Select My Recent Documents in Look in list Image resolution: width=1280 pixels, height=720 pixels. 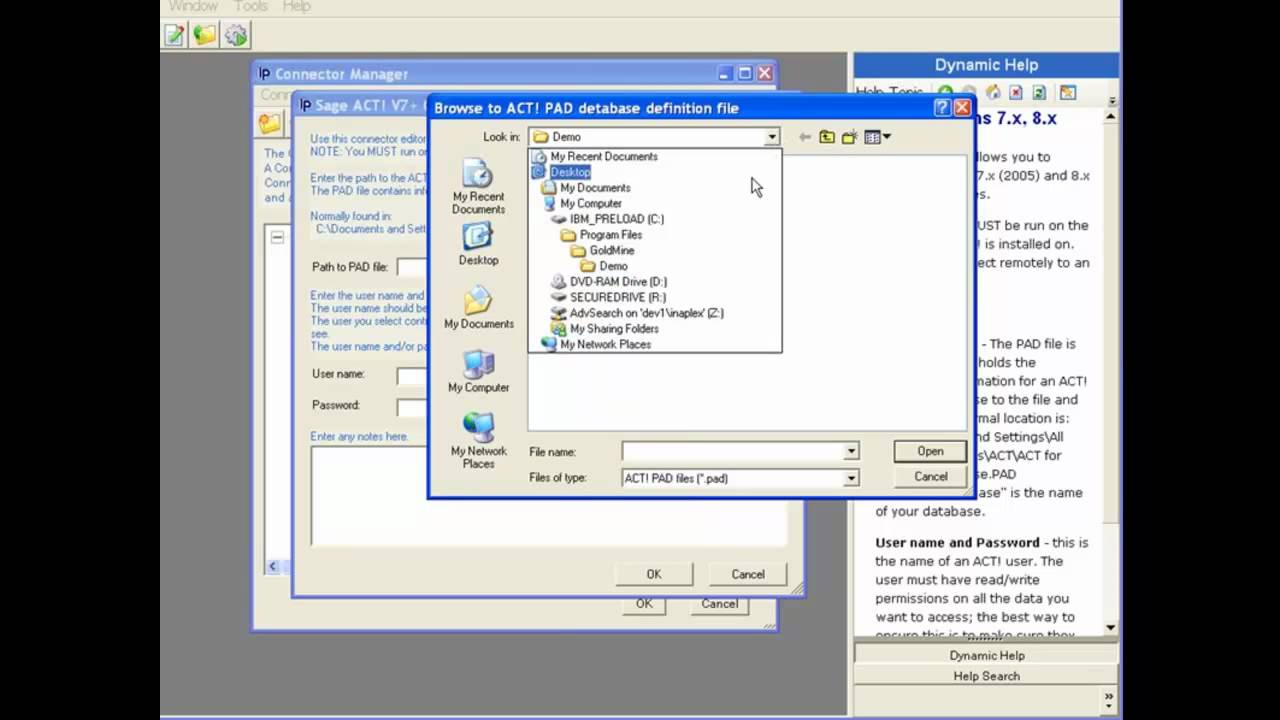604,156
